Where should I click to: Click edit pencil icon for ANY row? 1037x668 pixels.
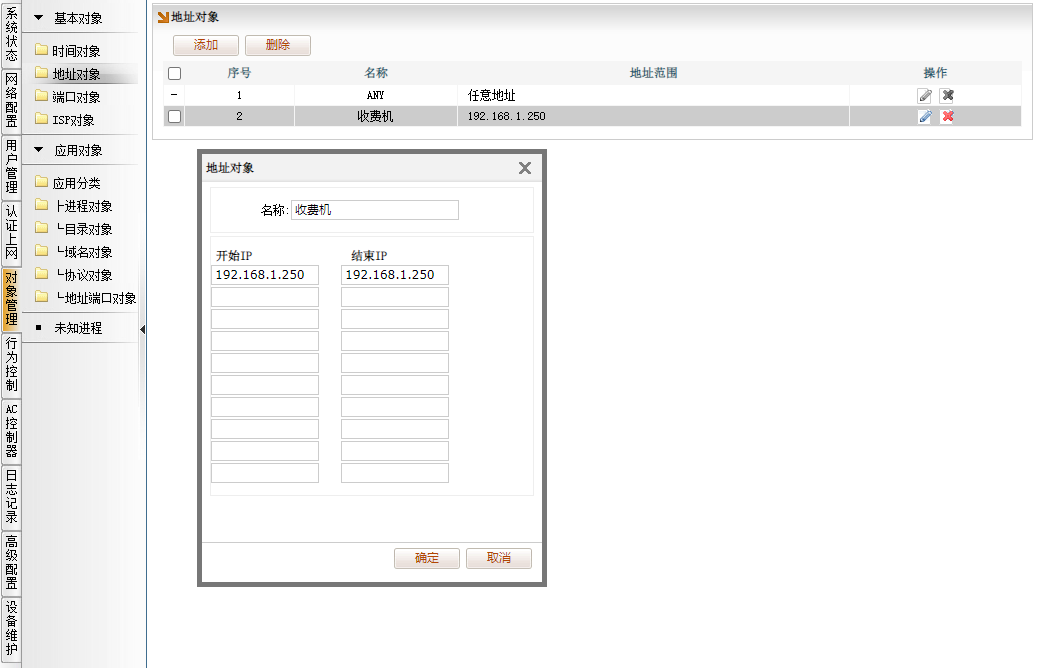(x=925, y=96)
